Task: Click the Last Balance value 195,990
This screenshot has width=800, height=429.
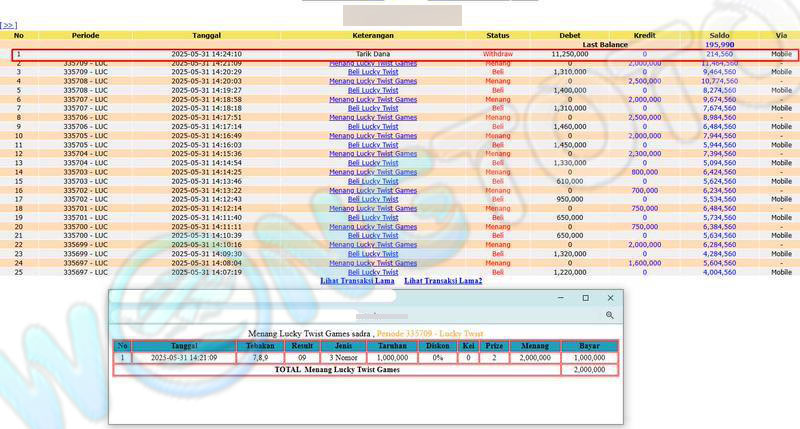Action: (720, 45)
